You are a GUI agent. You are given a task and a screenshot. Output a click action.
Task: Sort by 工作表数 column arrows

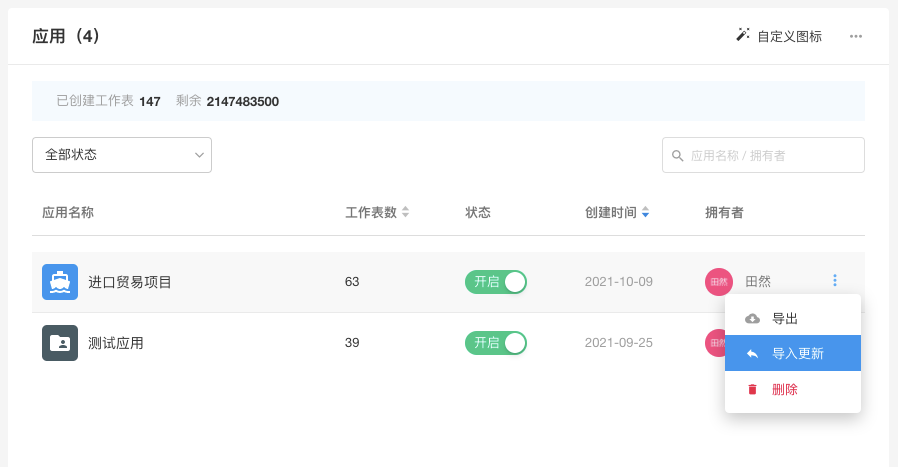(x=405, y=212)
